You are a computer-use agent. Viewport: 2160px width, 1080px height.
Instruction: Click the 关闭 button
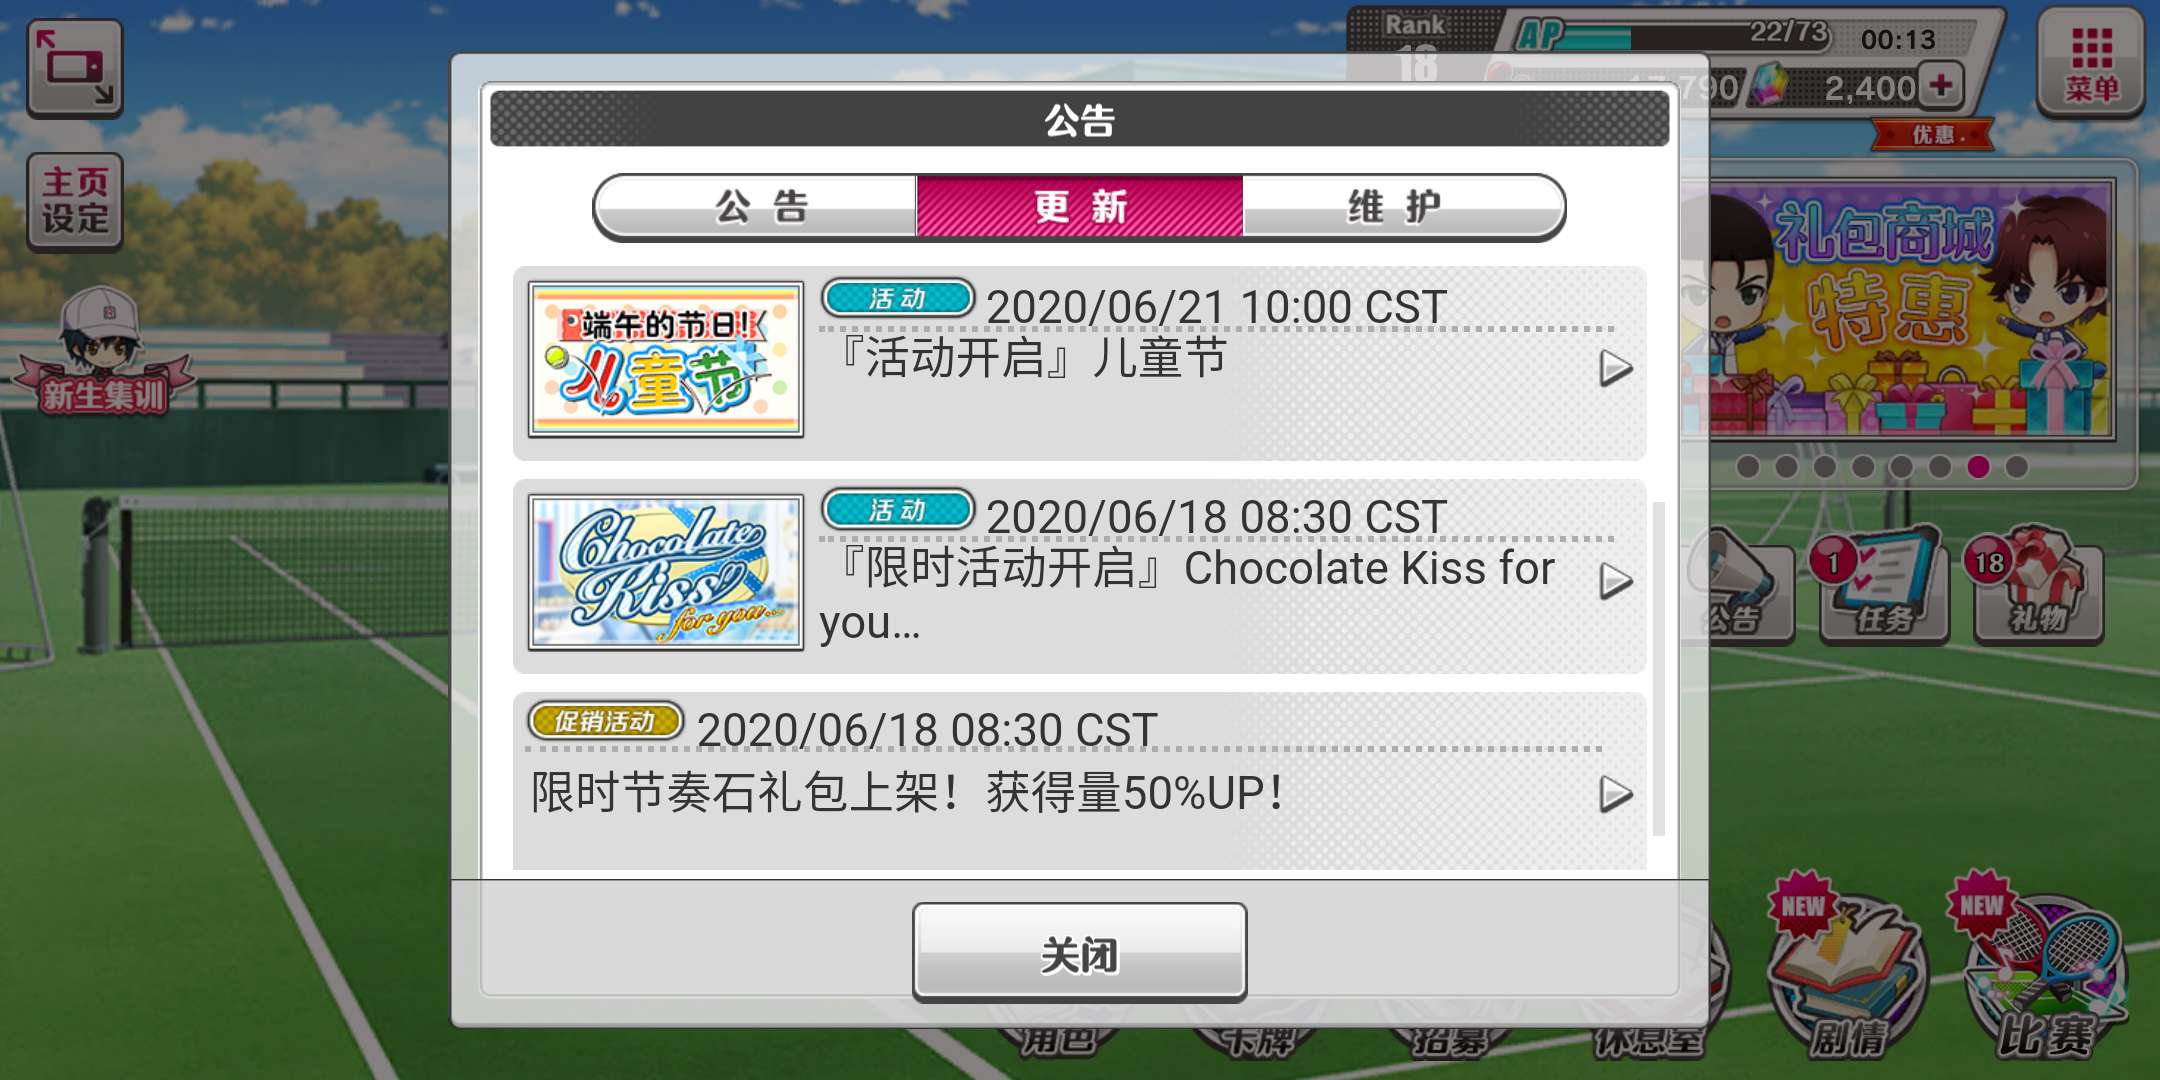[1079, 952]
